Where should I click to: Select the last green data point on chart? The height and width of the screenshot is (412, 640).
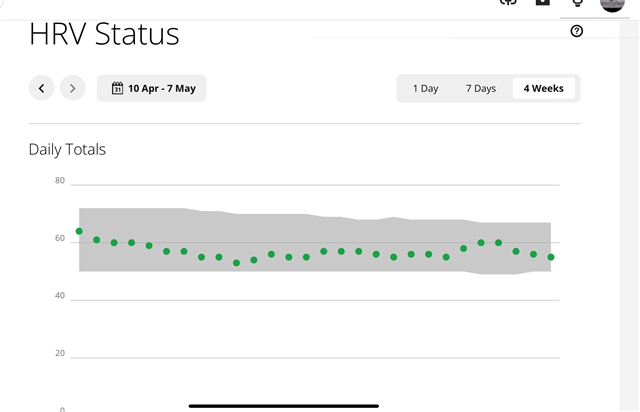point(551,257)
